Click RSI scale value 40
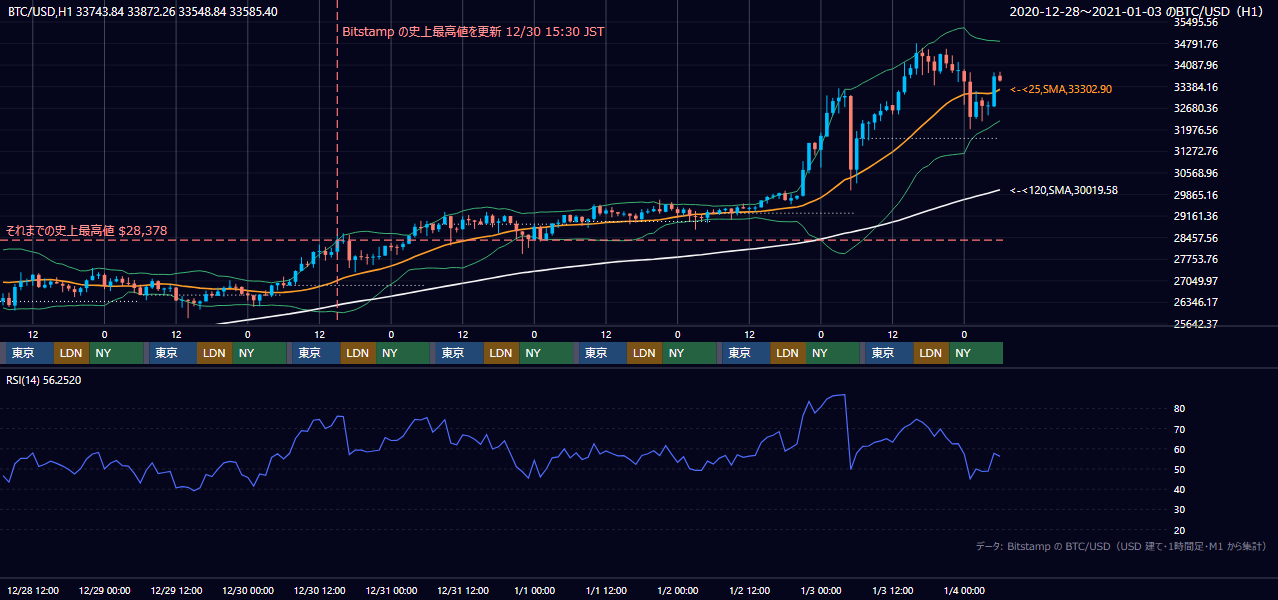1278x600 pixels. click(x=1180, y=489)
